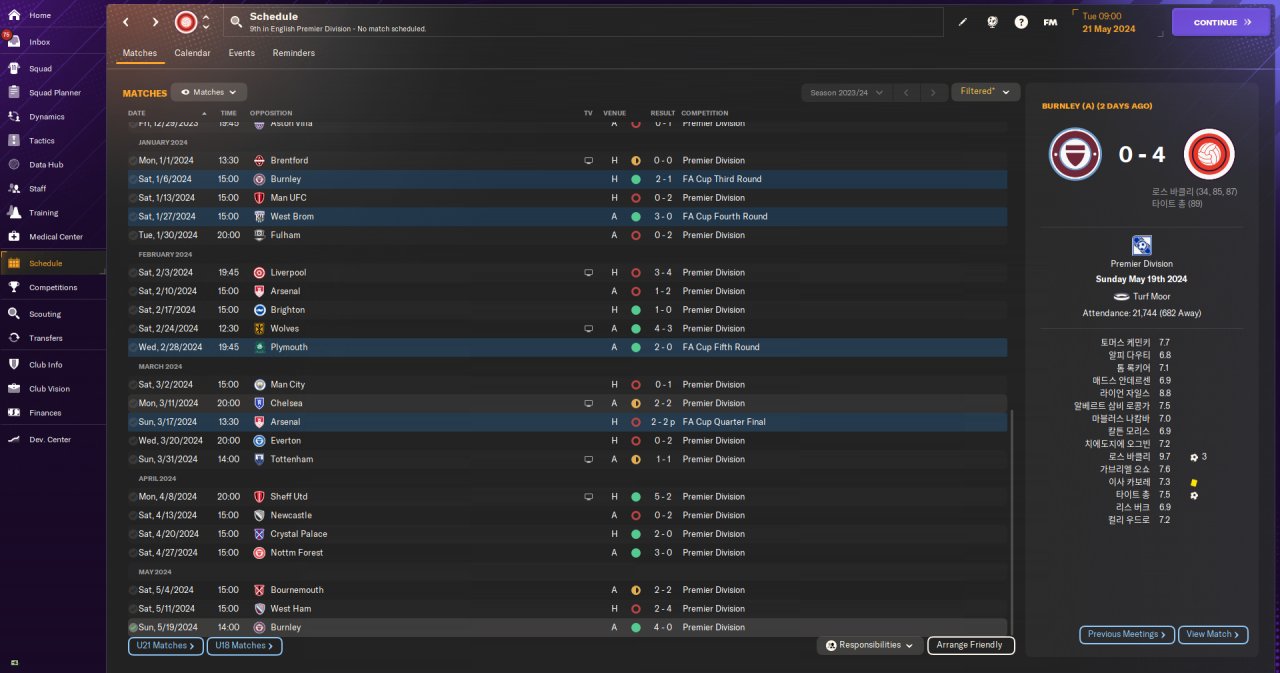Image resolution: width=1280 pixels, height=673 pixels.
Task: Click the Turf Moor stadium name
Action: tap(1151, 296)
